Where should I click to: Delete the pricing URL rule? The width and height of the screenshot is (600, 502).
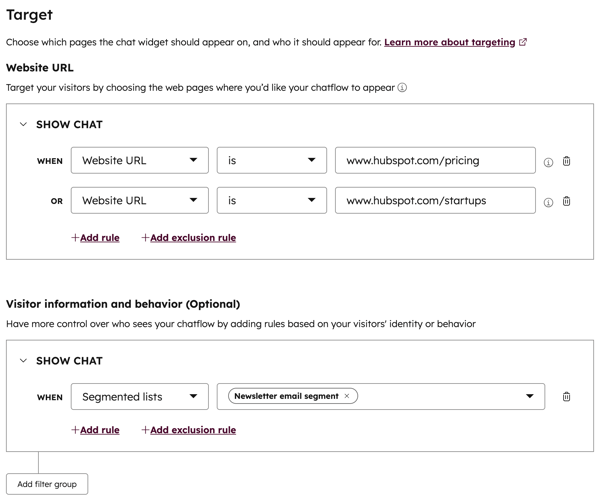coord(567,161)
